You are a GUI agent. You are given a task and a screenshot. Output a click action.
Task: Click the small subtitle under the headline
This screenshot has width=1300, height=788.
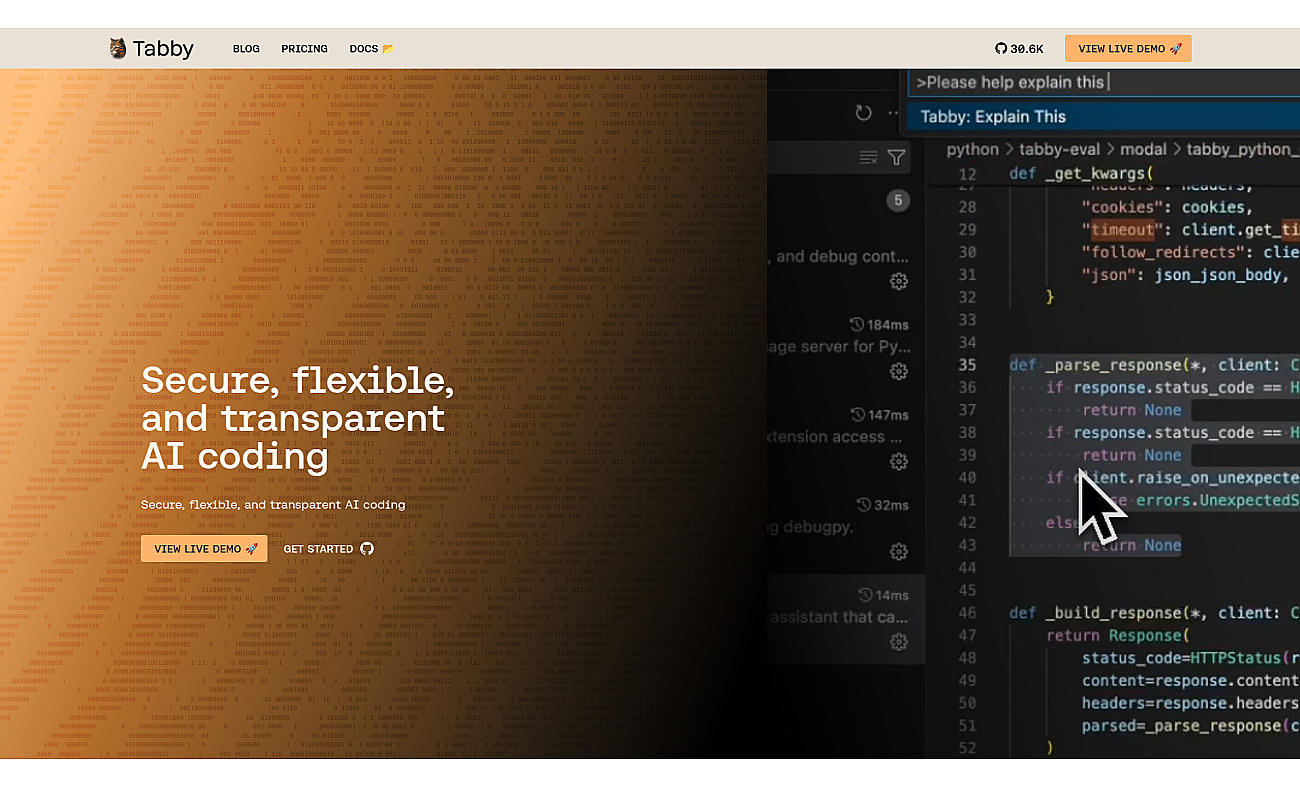point(273,505)
